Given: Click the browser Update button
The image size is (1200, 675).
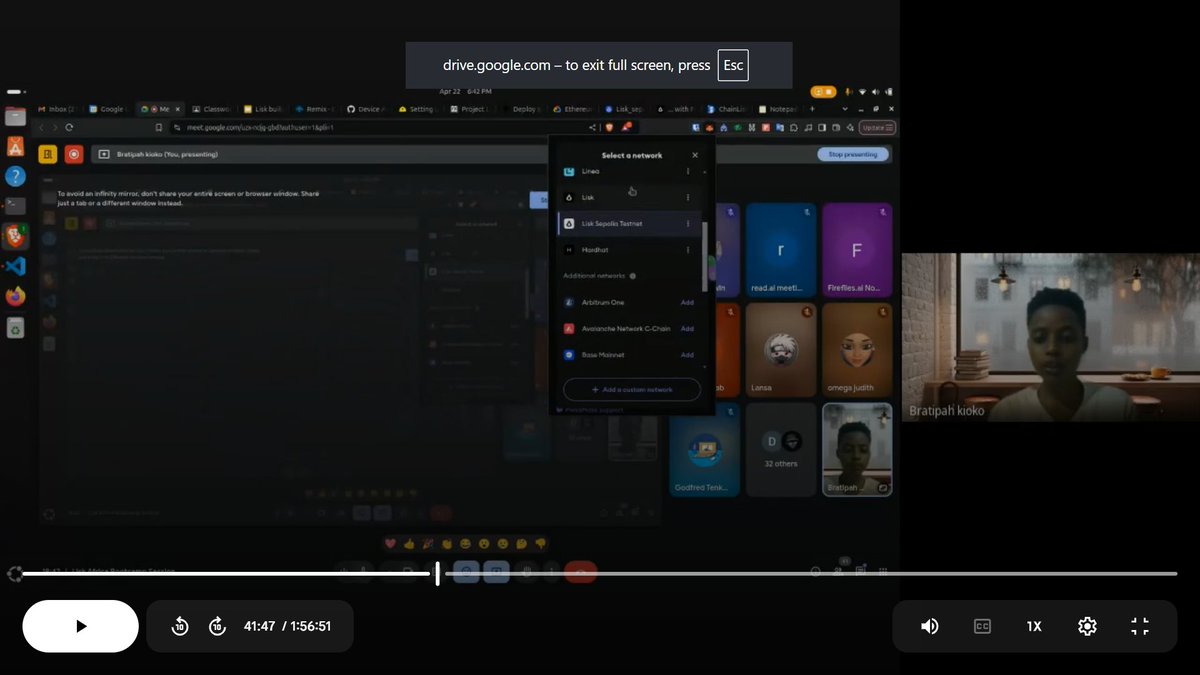Looking at the screenshot, I should click(877, 128).
